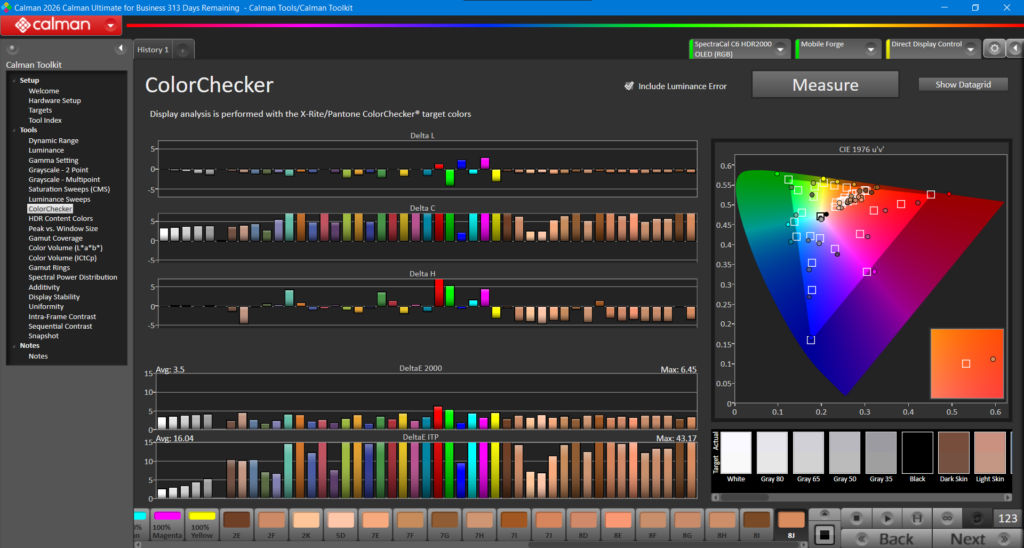Click the play/read continuous icon

tap(887, 517)
